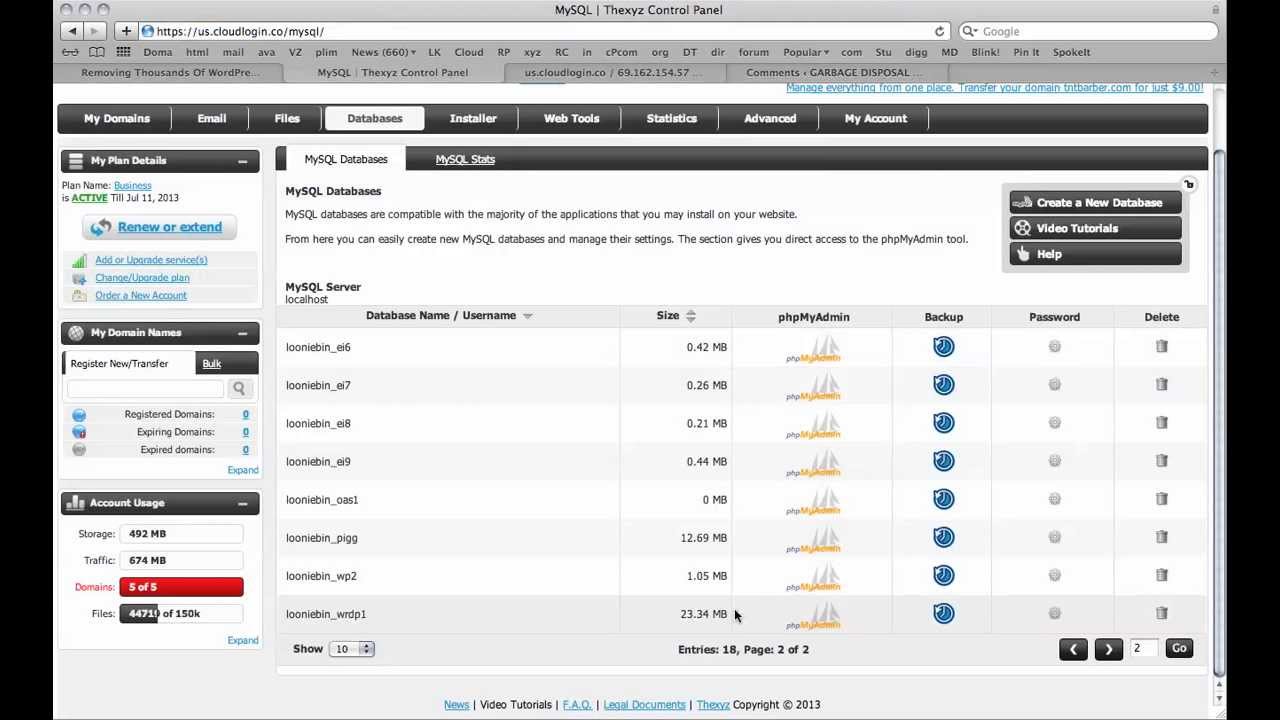1280x720 pixels.
Task: Delete the looniebin_wrdp1 database
Action: (x=1161, y=613)
